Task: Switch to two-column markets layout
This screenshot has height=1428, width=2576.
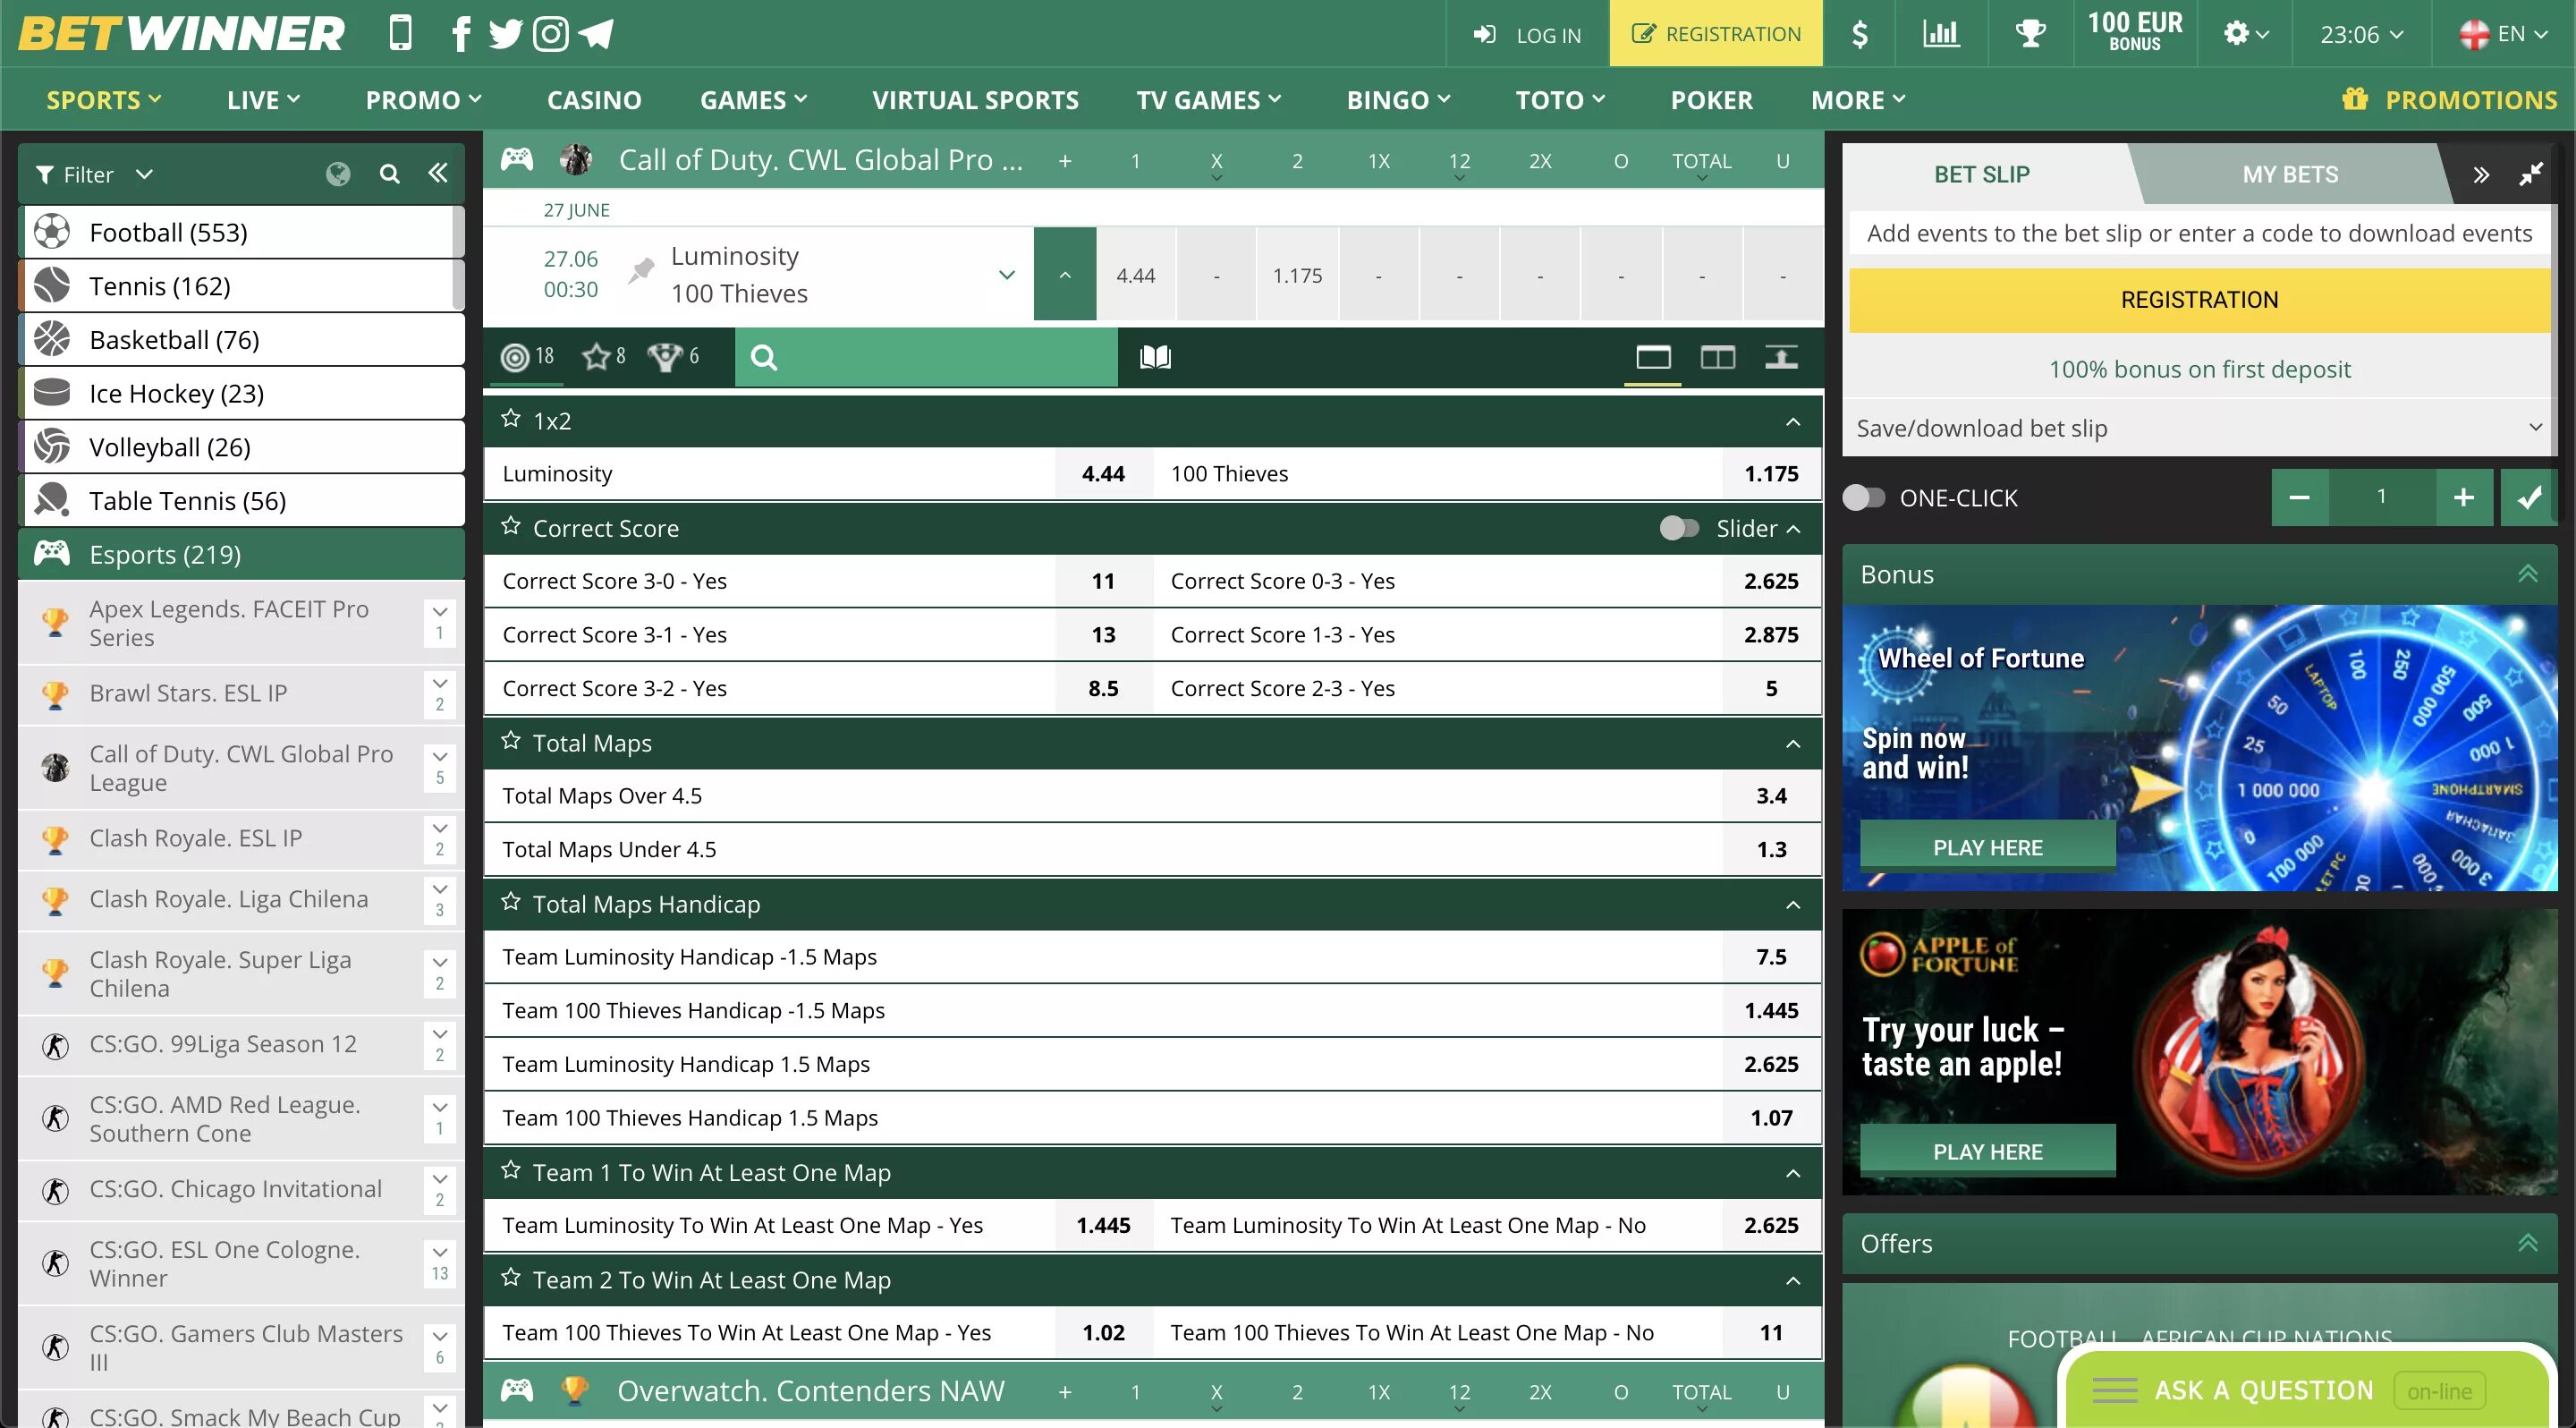Action: pos(1717,357)
